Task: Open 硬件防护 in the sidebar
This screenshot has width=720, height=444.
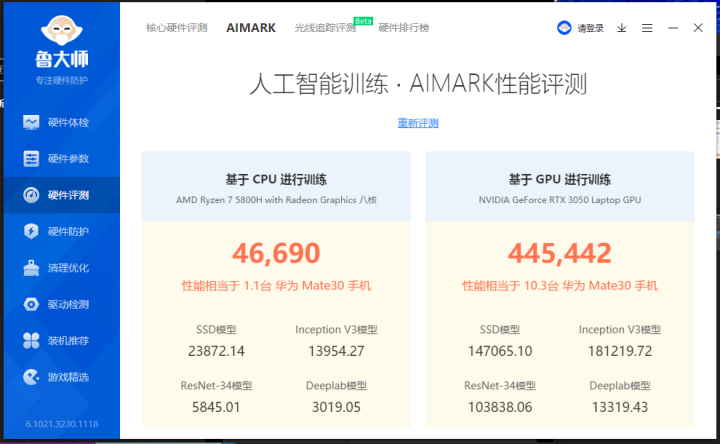Action: pyautogui.click(x=62, y=231)
